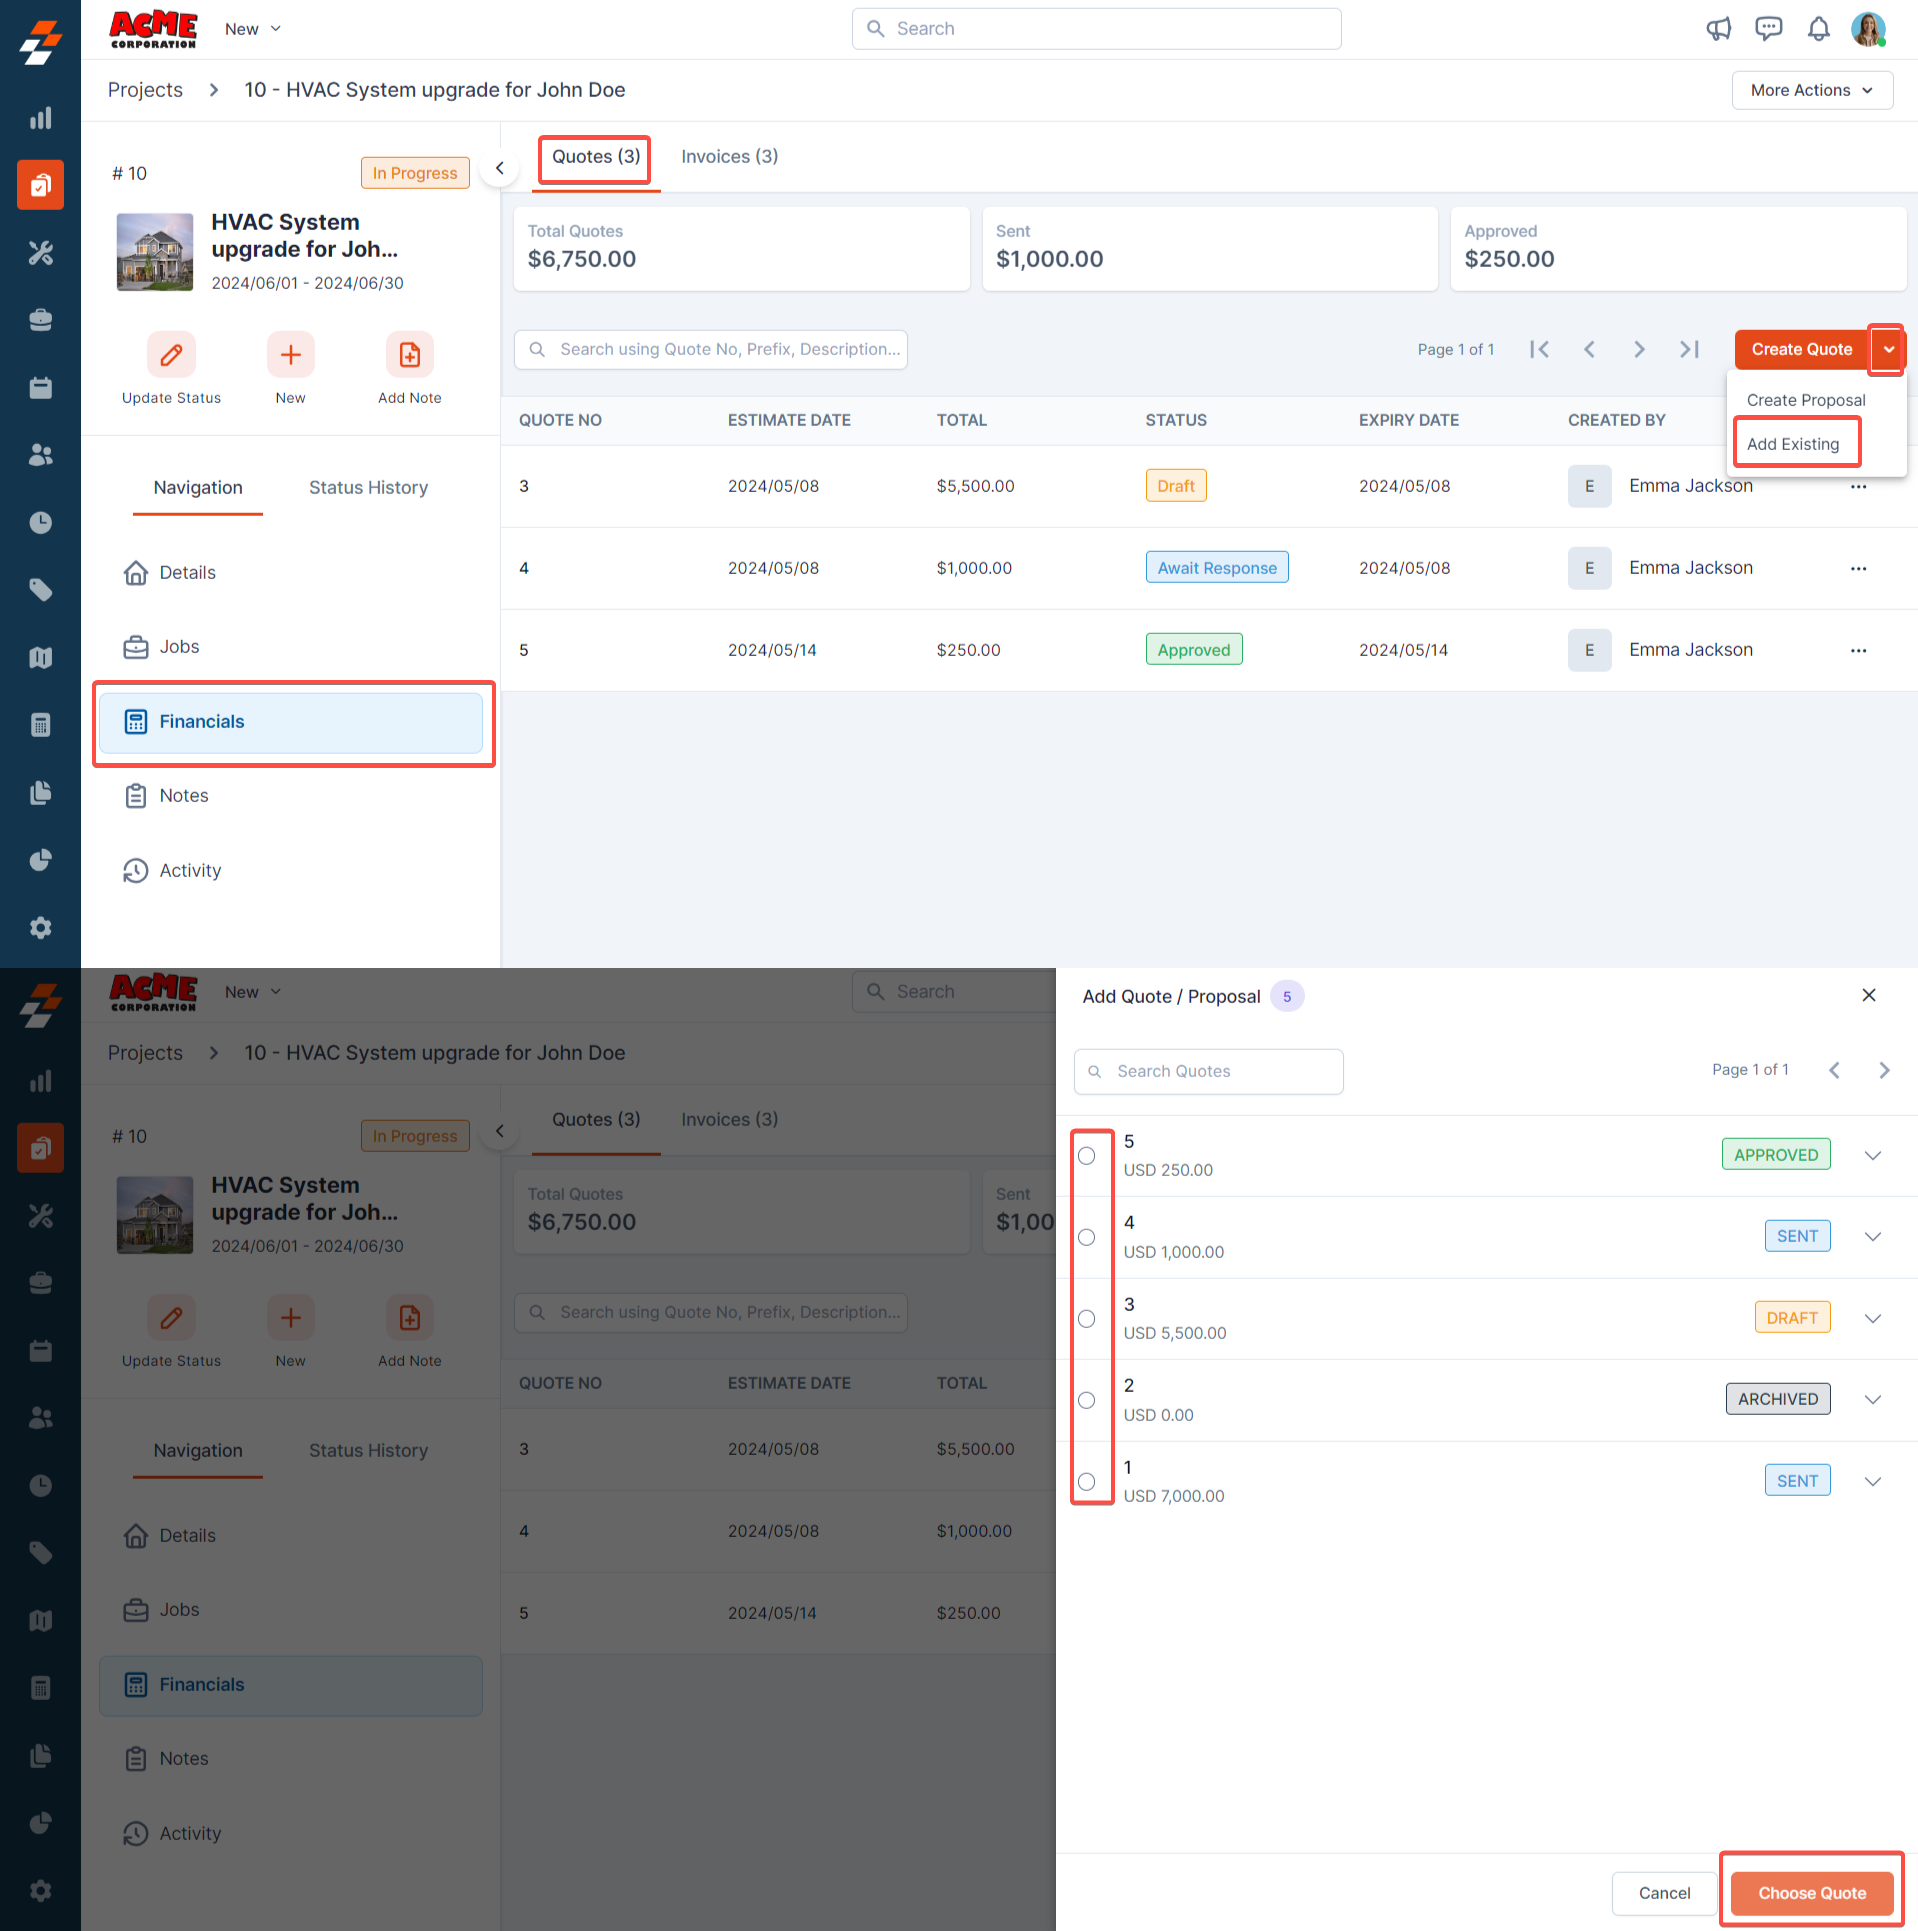
Task: Close the Add Quote / Proposal panel
Action: 1868,996
